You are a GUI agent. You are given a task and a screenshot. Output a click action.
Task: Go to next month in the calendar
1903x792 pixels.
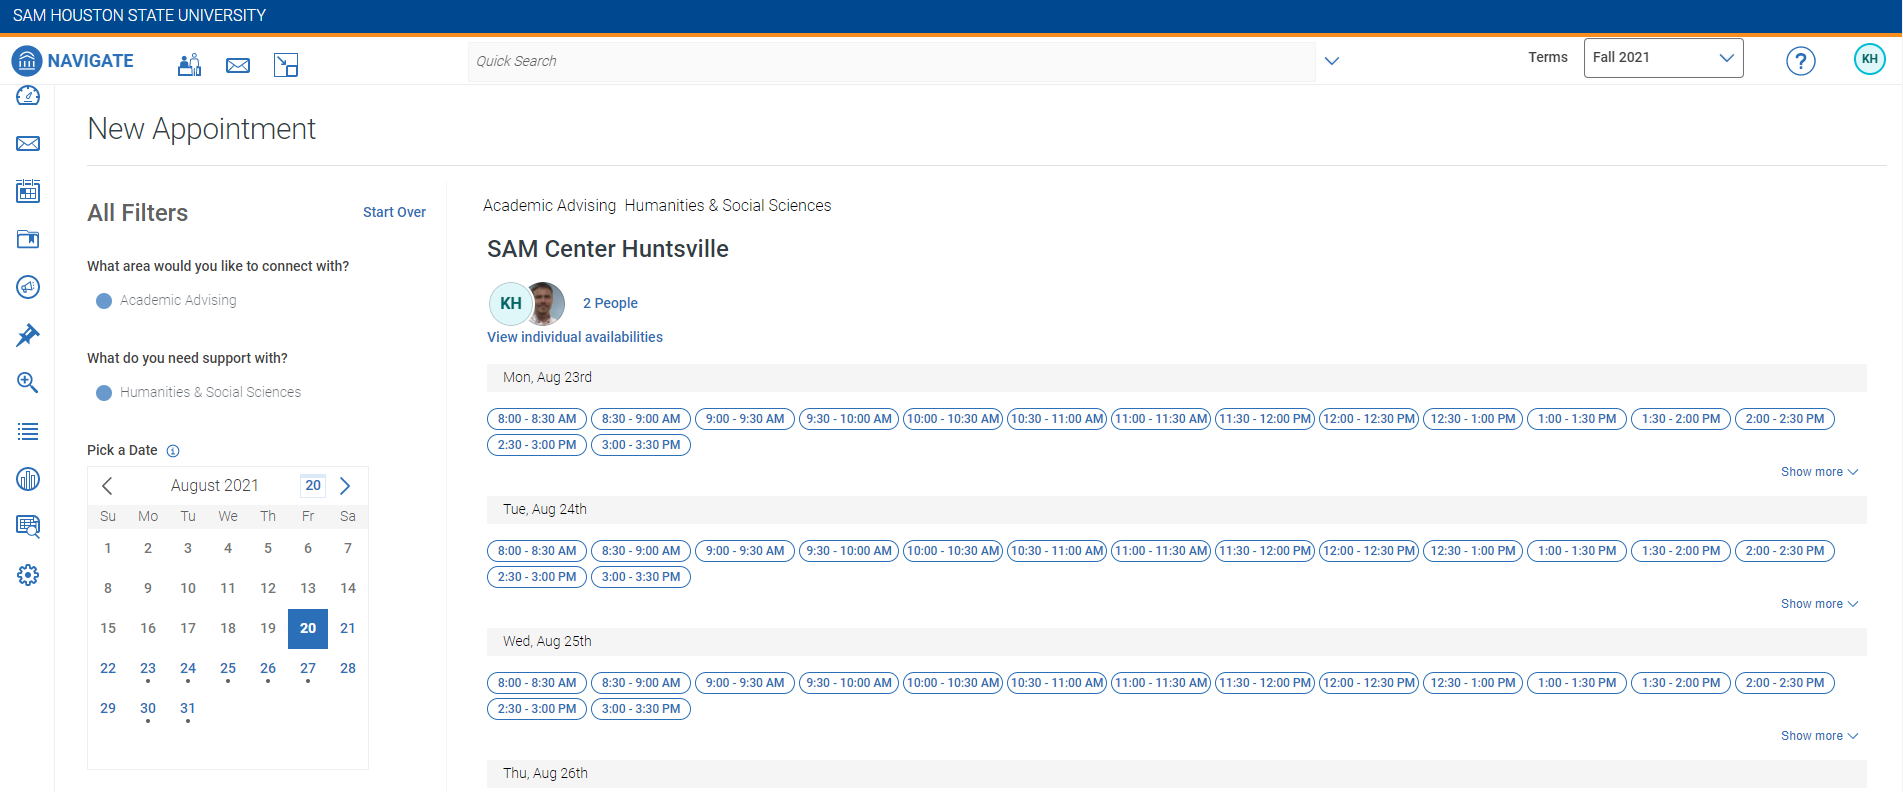pyautogui.click(x=345, y=486)
